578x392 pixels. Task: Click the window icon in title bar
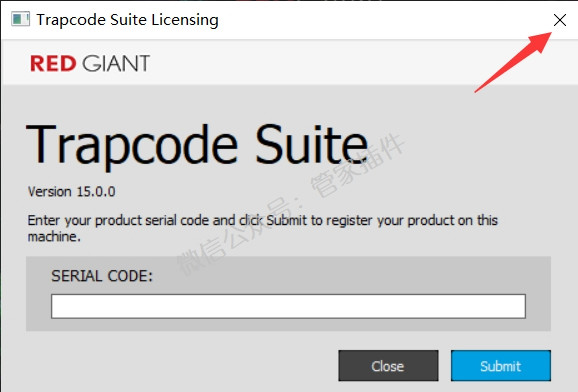point(20,19)
